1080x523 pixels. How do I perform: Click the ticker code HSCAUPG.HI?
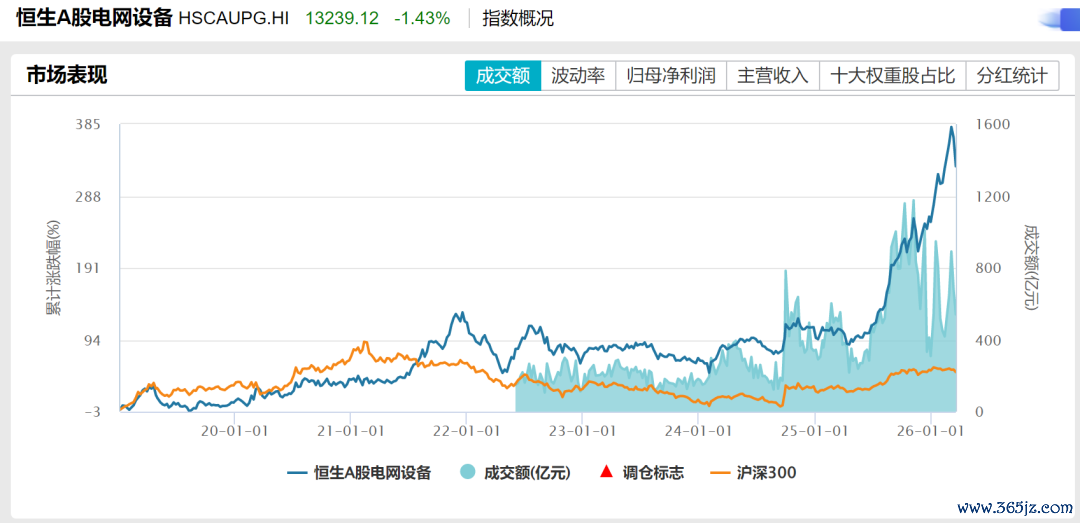(x=233, y=19)
